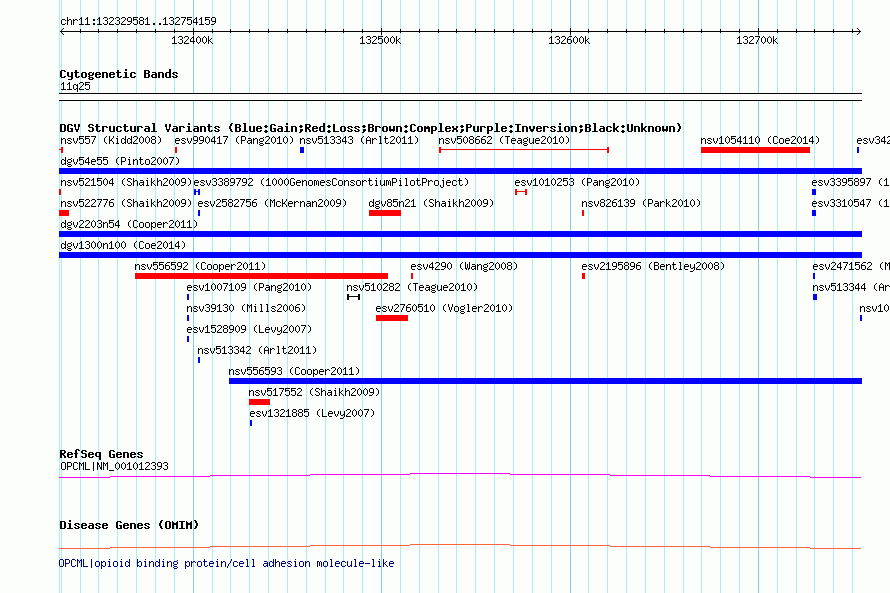Click the 132500k ruler tick label
The image size is (890, 593).
tap(380, 40)
